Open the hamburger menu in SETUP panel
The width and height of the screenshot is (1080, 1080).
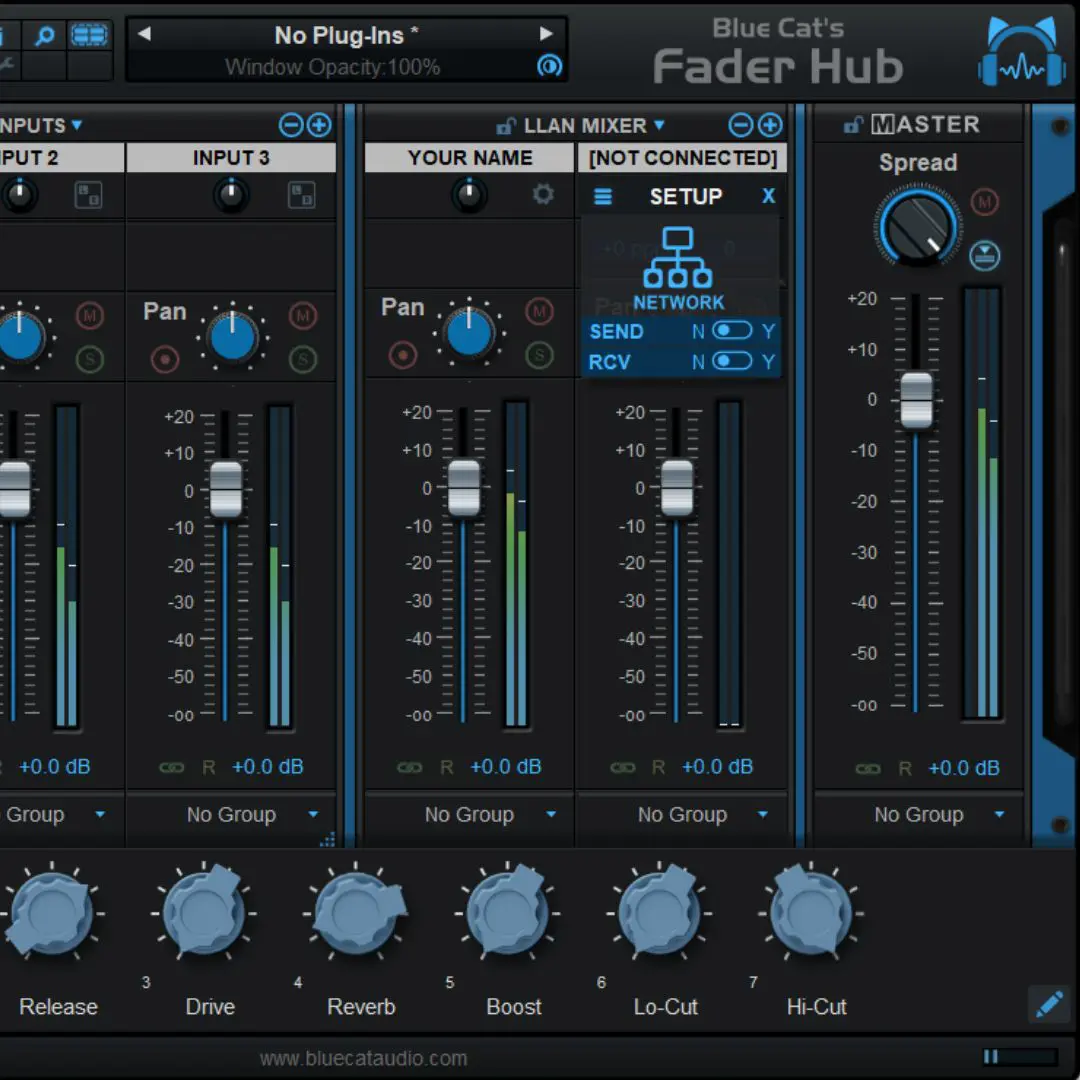click(603, 197)
